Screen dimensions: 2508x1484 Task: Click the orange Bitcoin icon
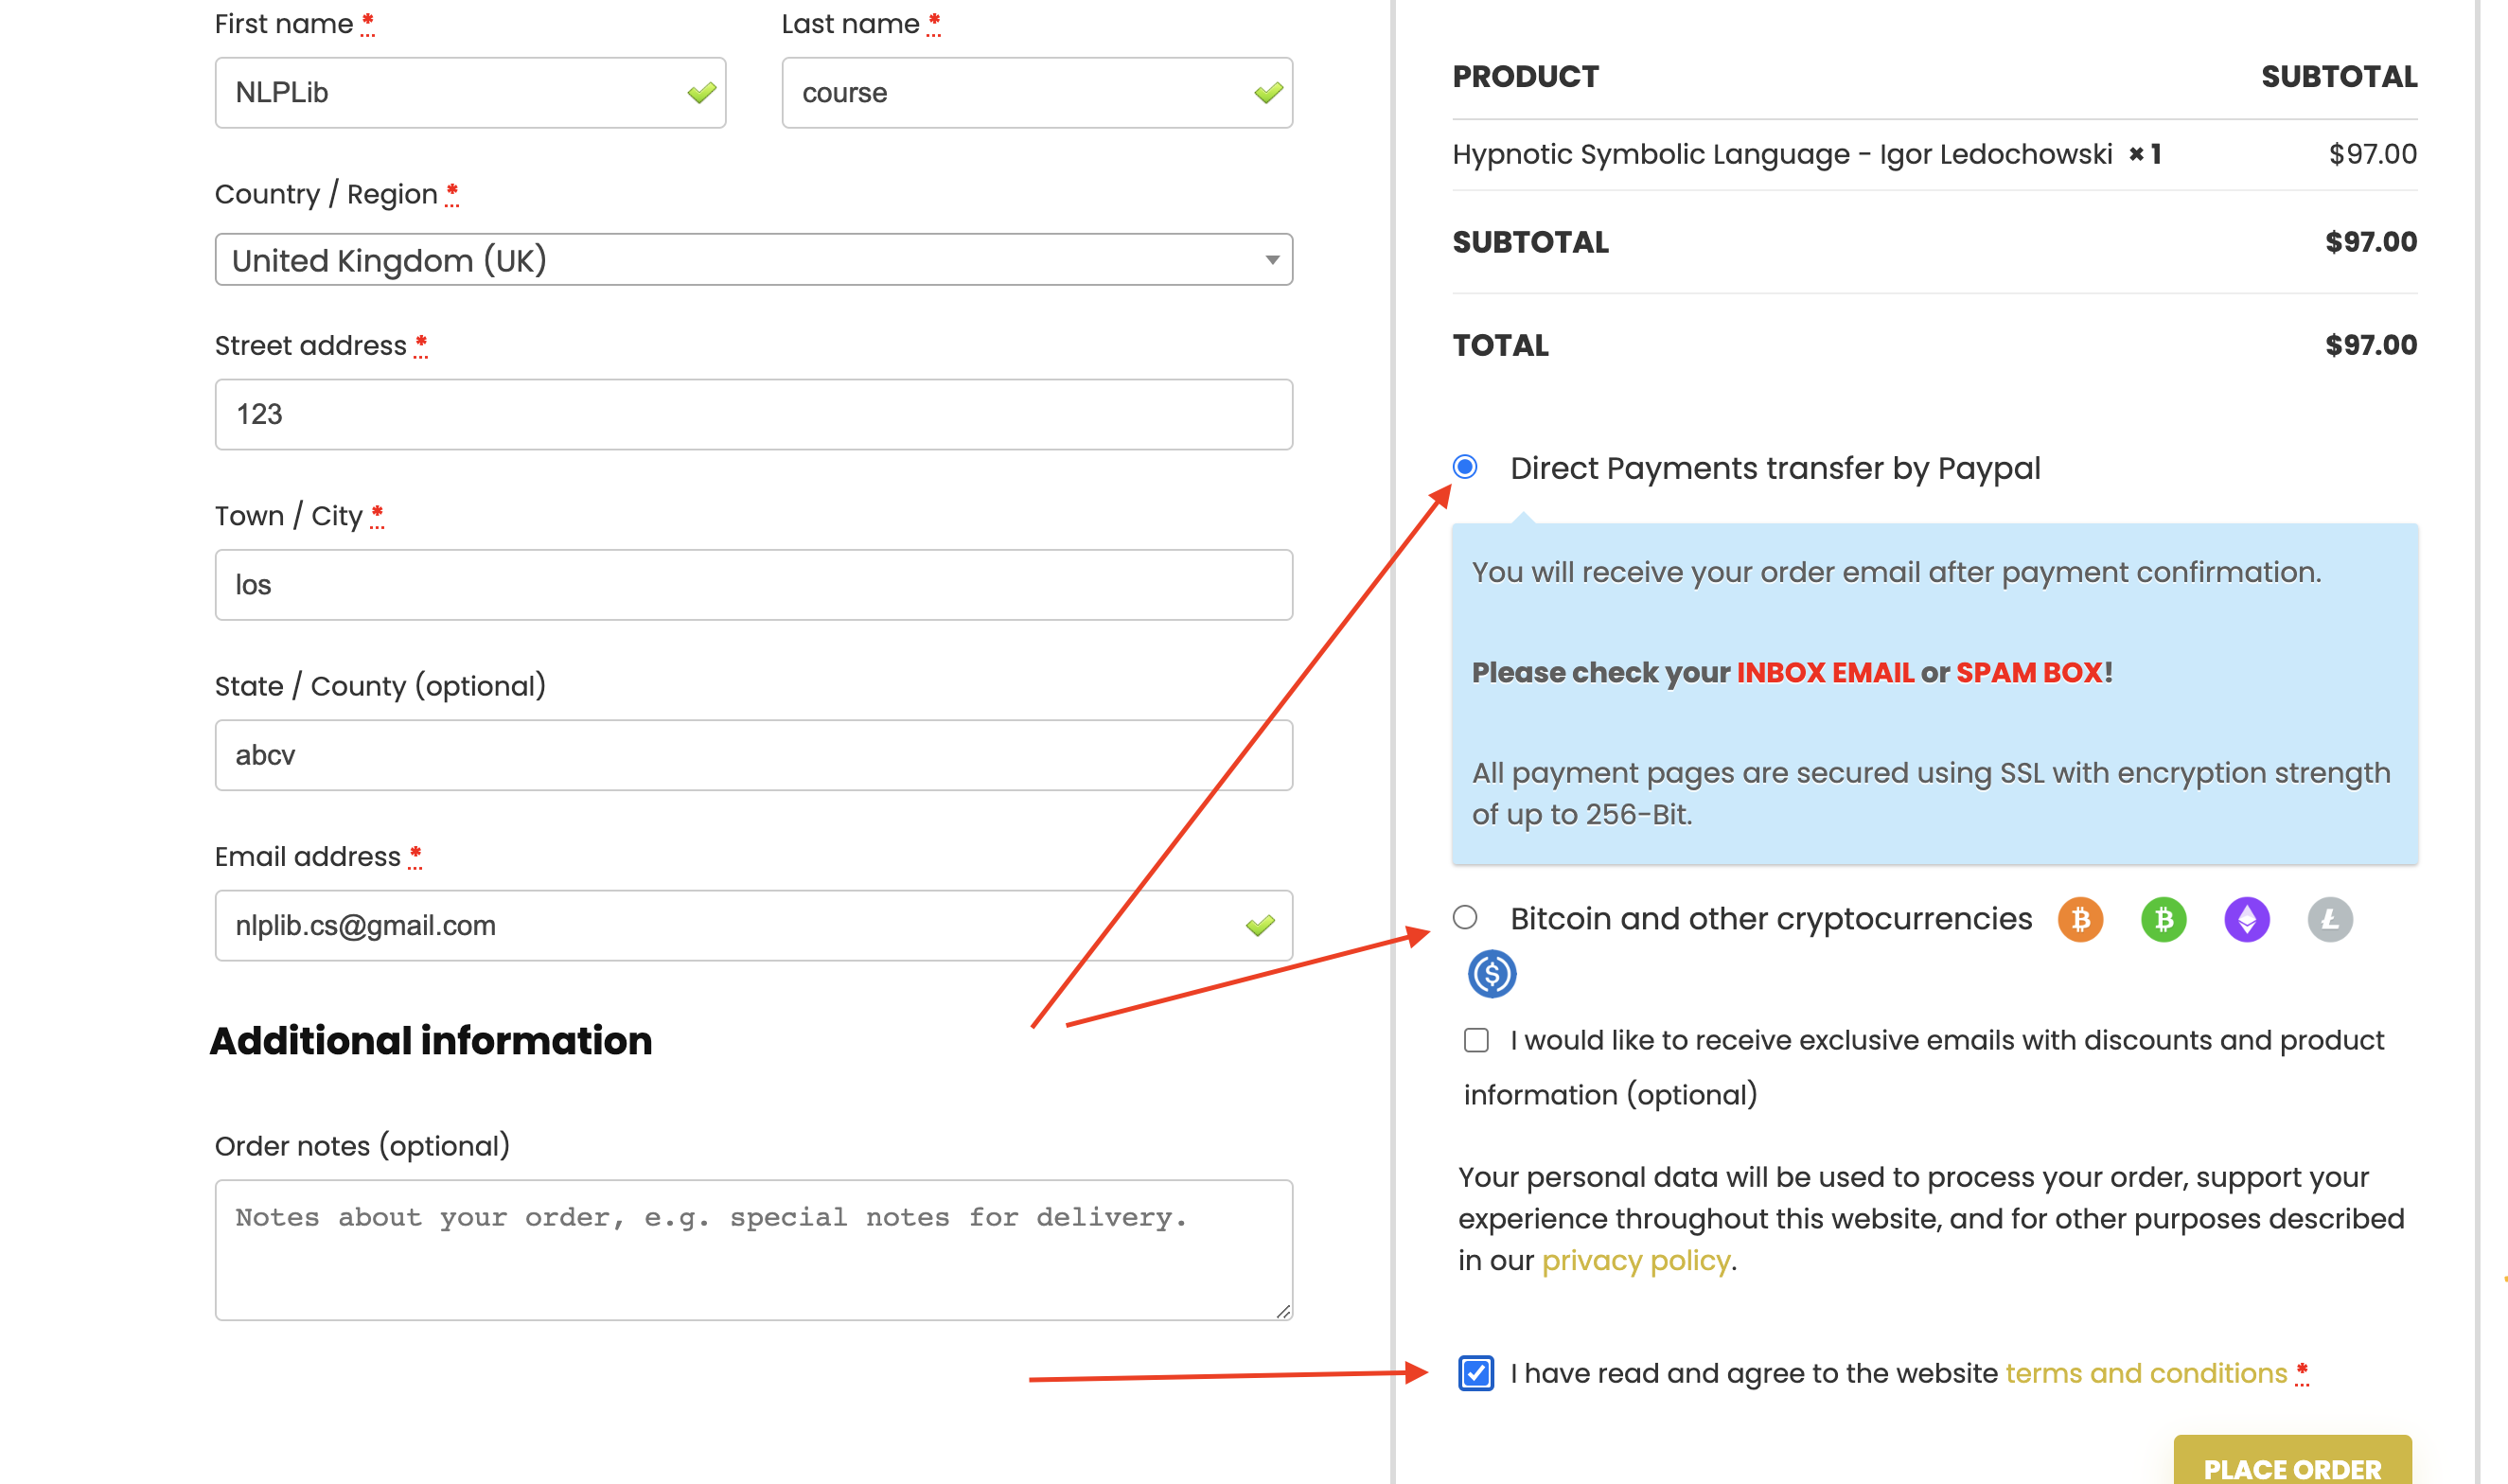coord(2080,919)
